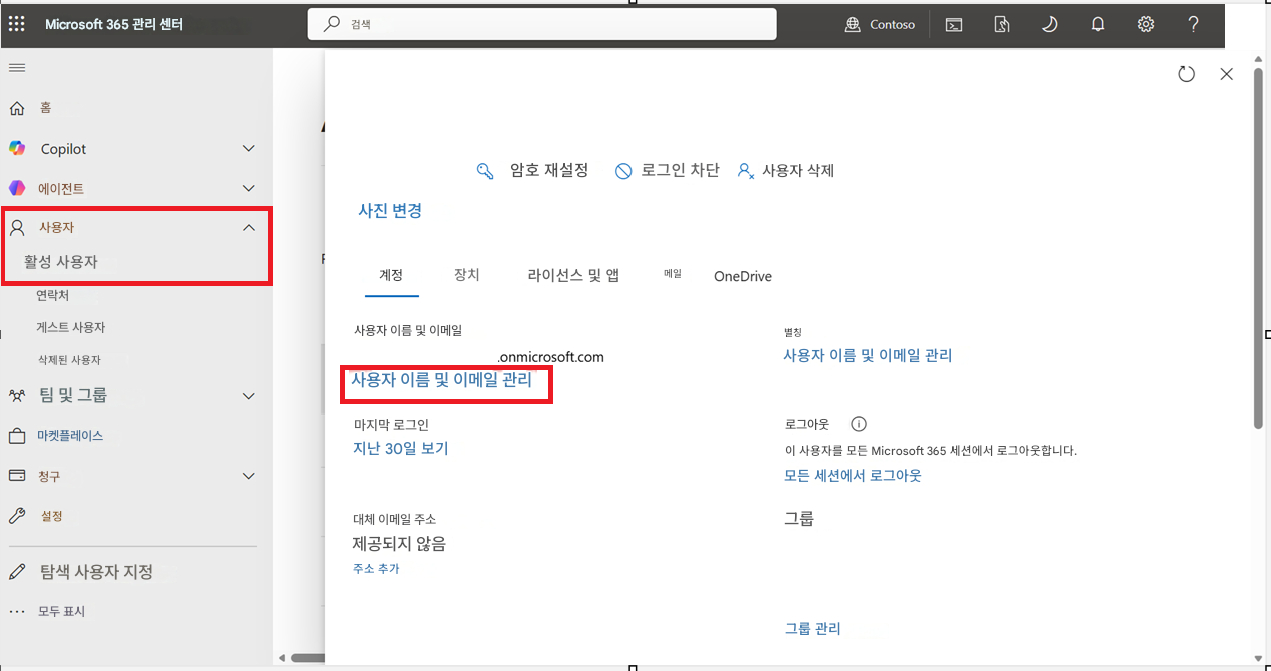Viewport: 1271px width, 671px height.
Task: Click Microsoft 365 관리 센터 title
Action: tap(114, 24)
